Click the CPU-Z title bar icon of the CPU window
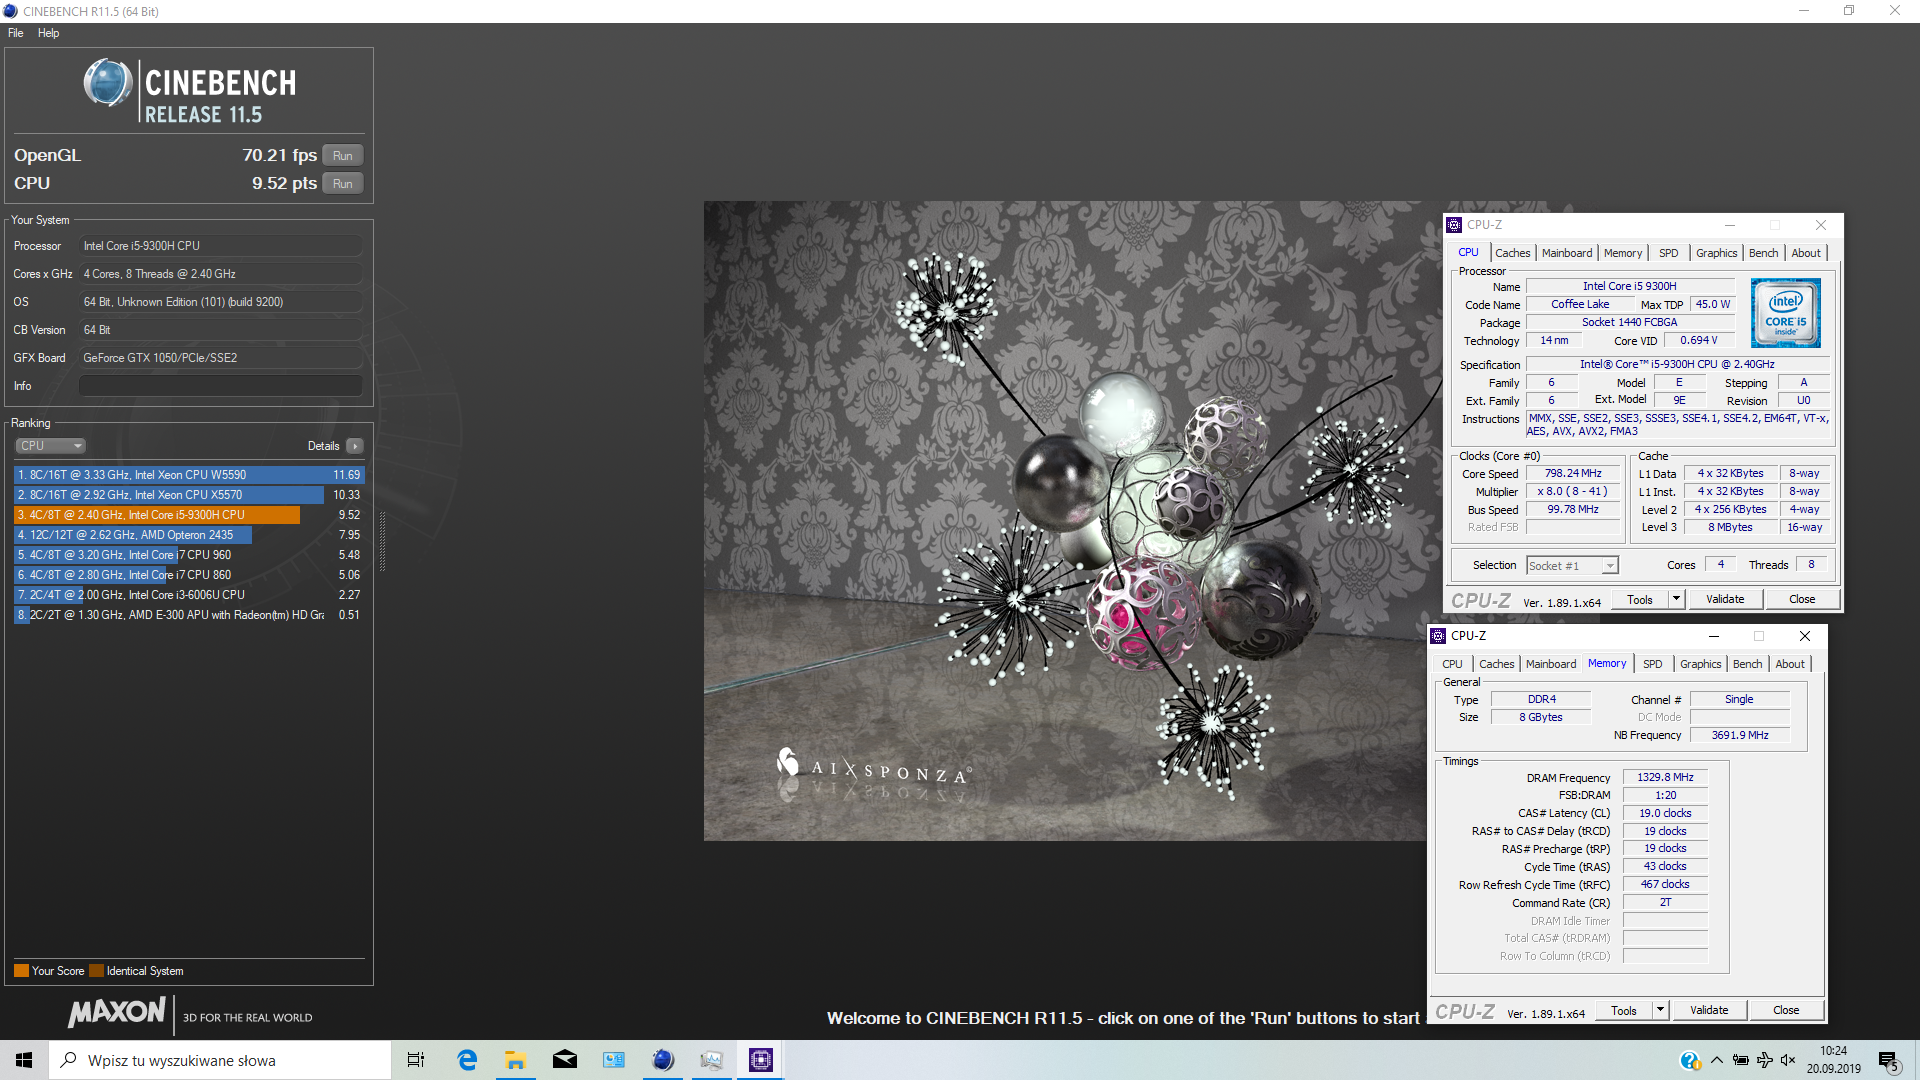 (1454, 225)
